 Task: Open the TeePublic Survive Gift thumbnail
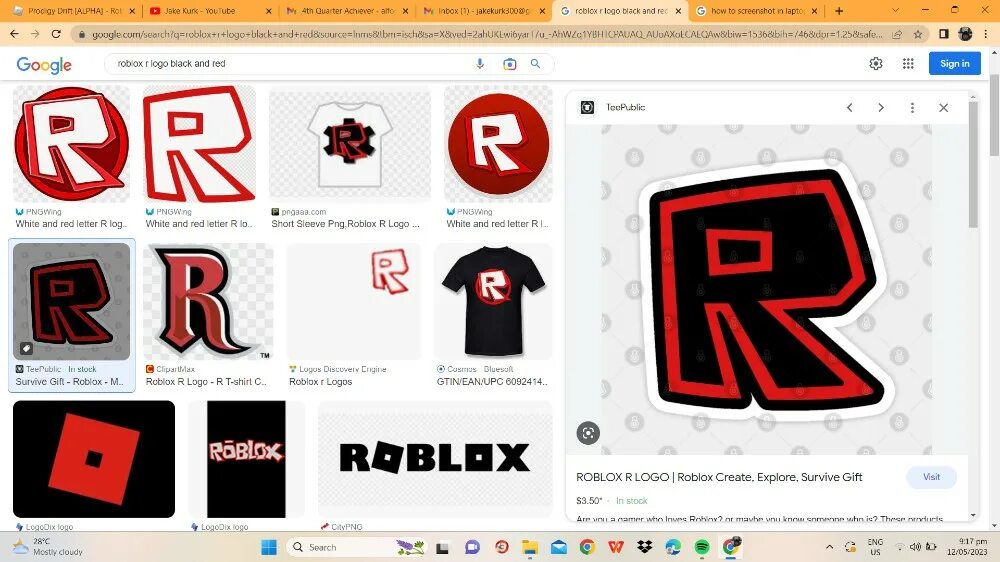71,302
